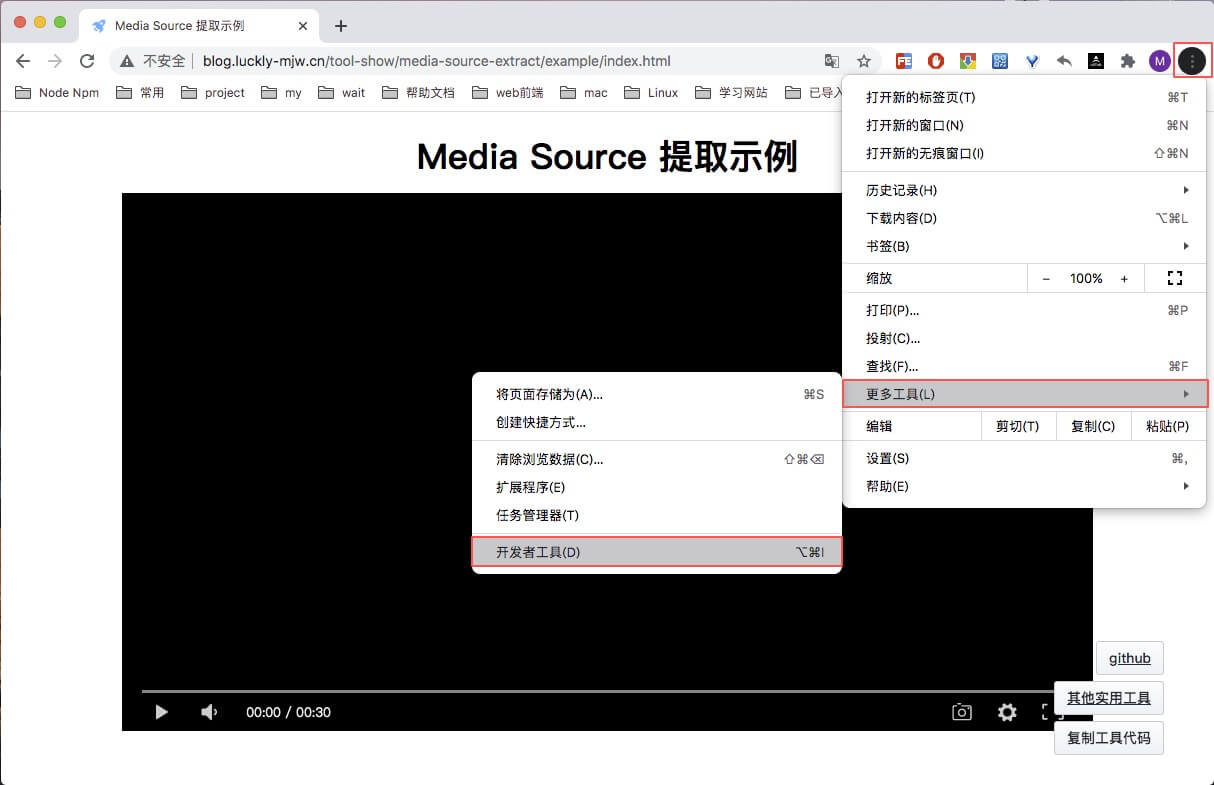Image resolution: width=1214 pixels, height=785 pixels.
Task: Choose 清除浏览数据(C)... in the submenu
Action: (x=657, y=459)
